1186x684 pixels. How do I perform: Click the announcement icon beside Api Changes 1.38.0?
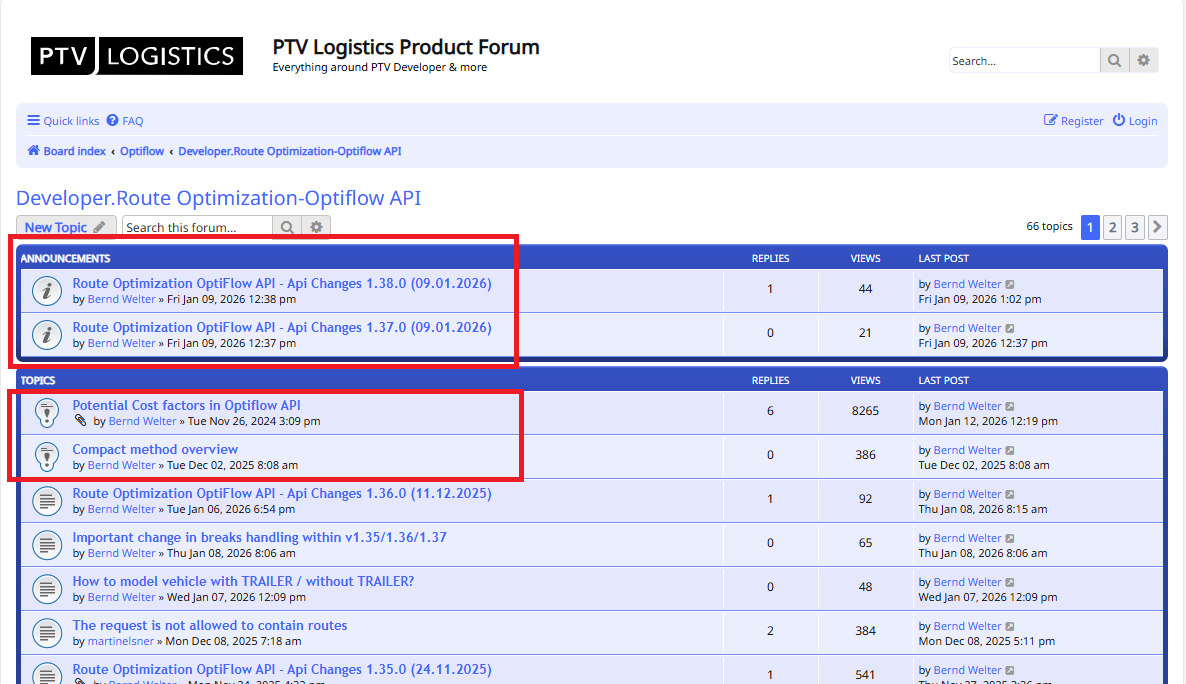(x=46, y=291)
